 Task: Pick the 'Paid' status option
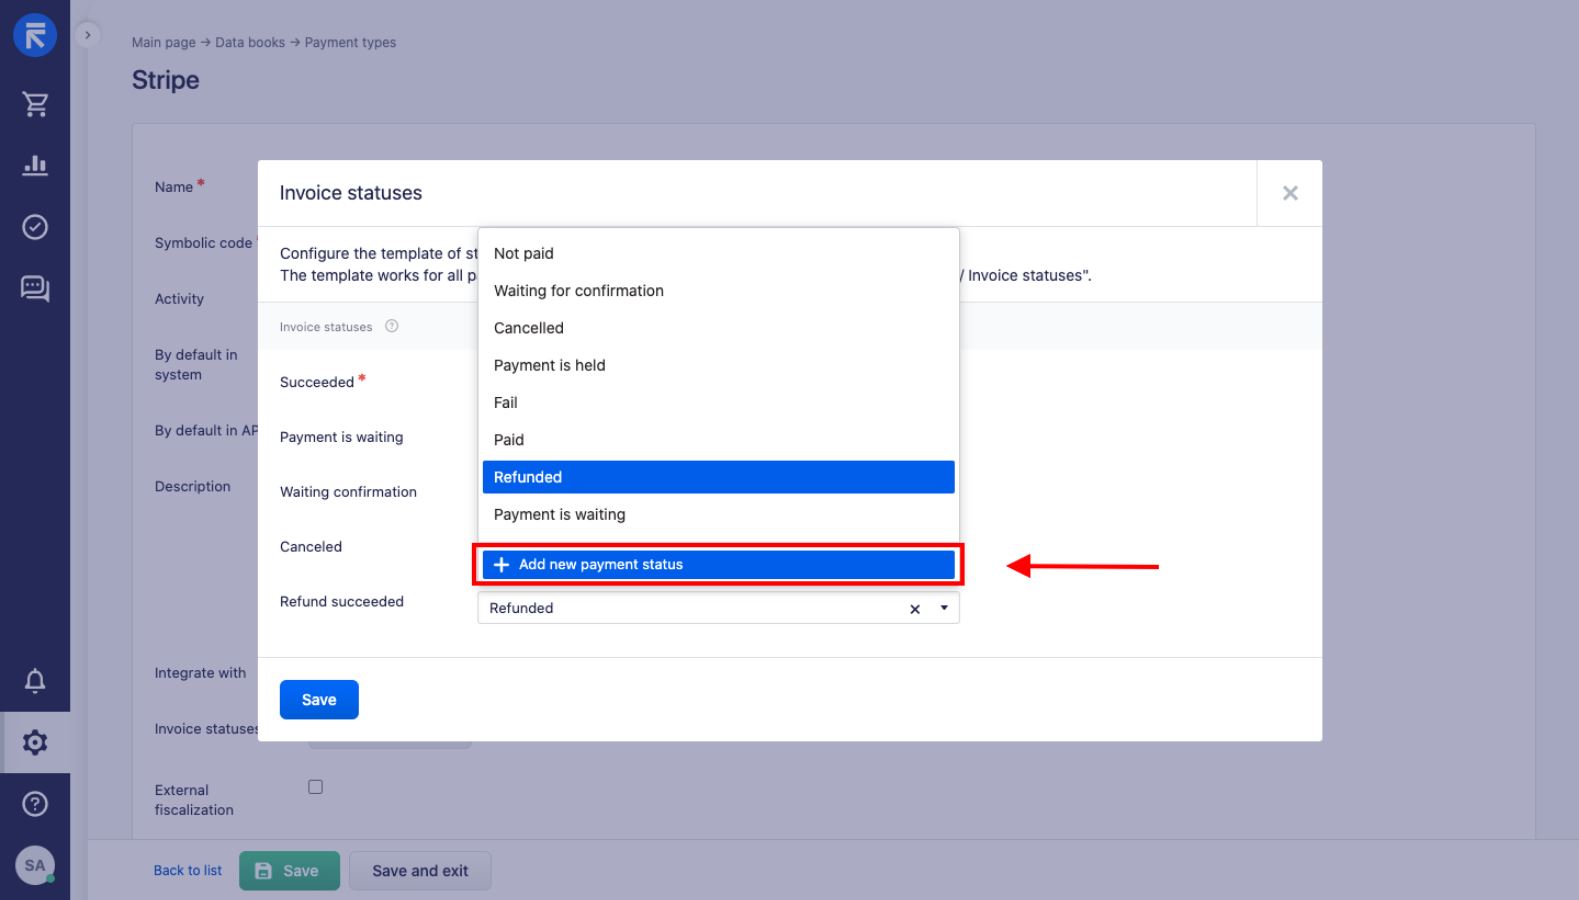tap(718, 440)
